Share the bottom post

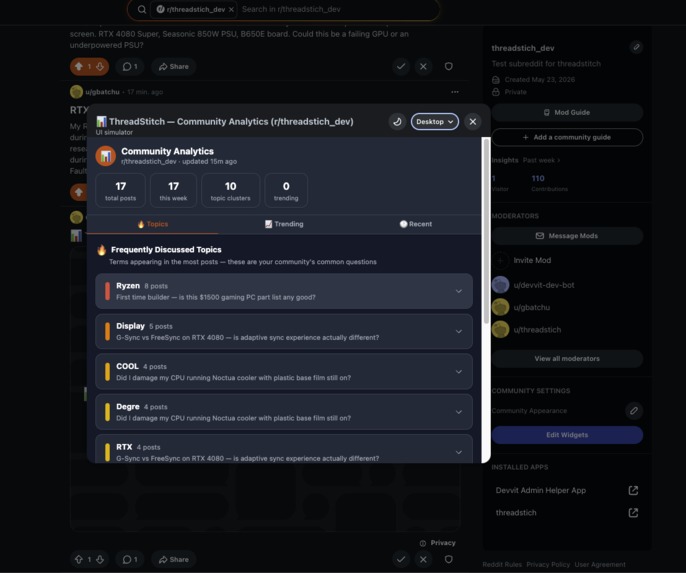coord(174,559)
